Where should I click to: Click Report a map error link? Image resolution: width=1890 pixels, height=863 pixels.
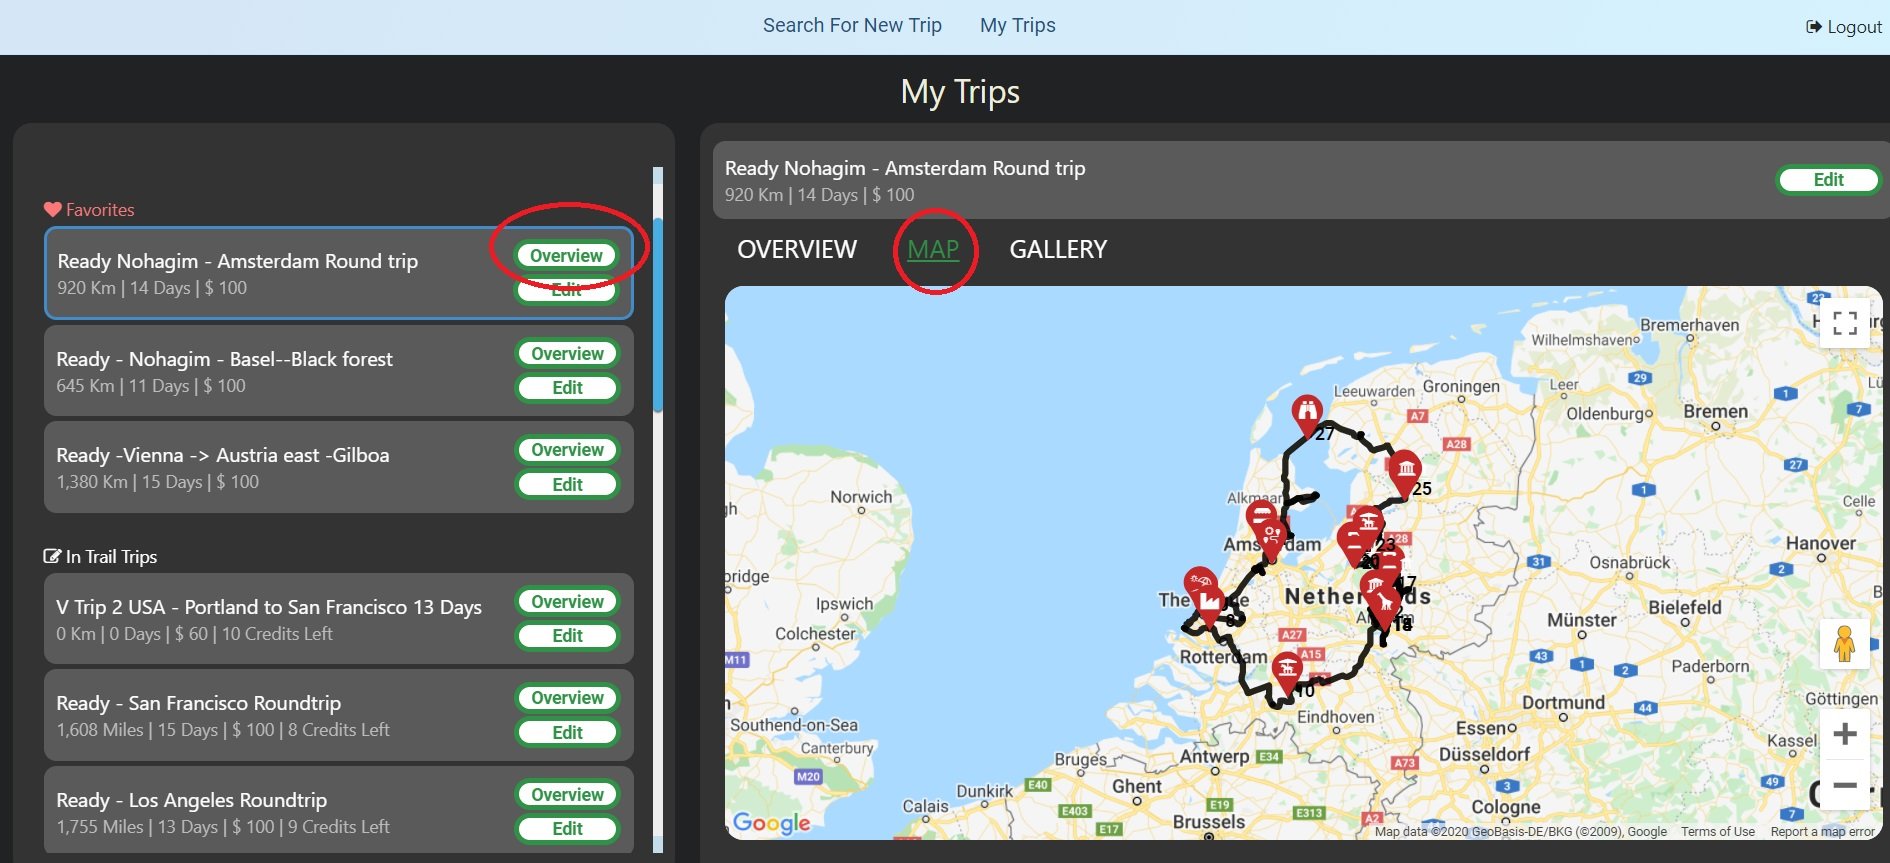[x=1822, y=831]
